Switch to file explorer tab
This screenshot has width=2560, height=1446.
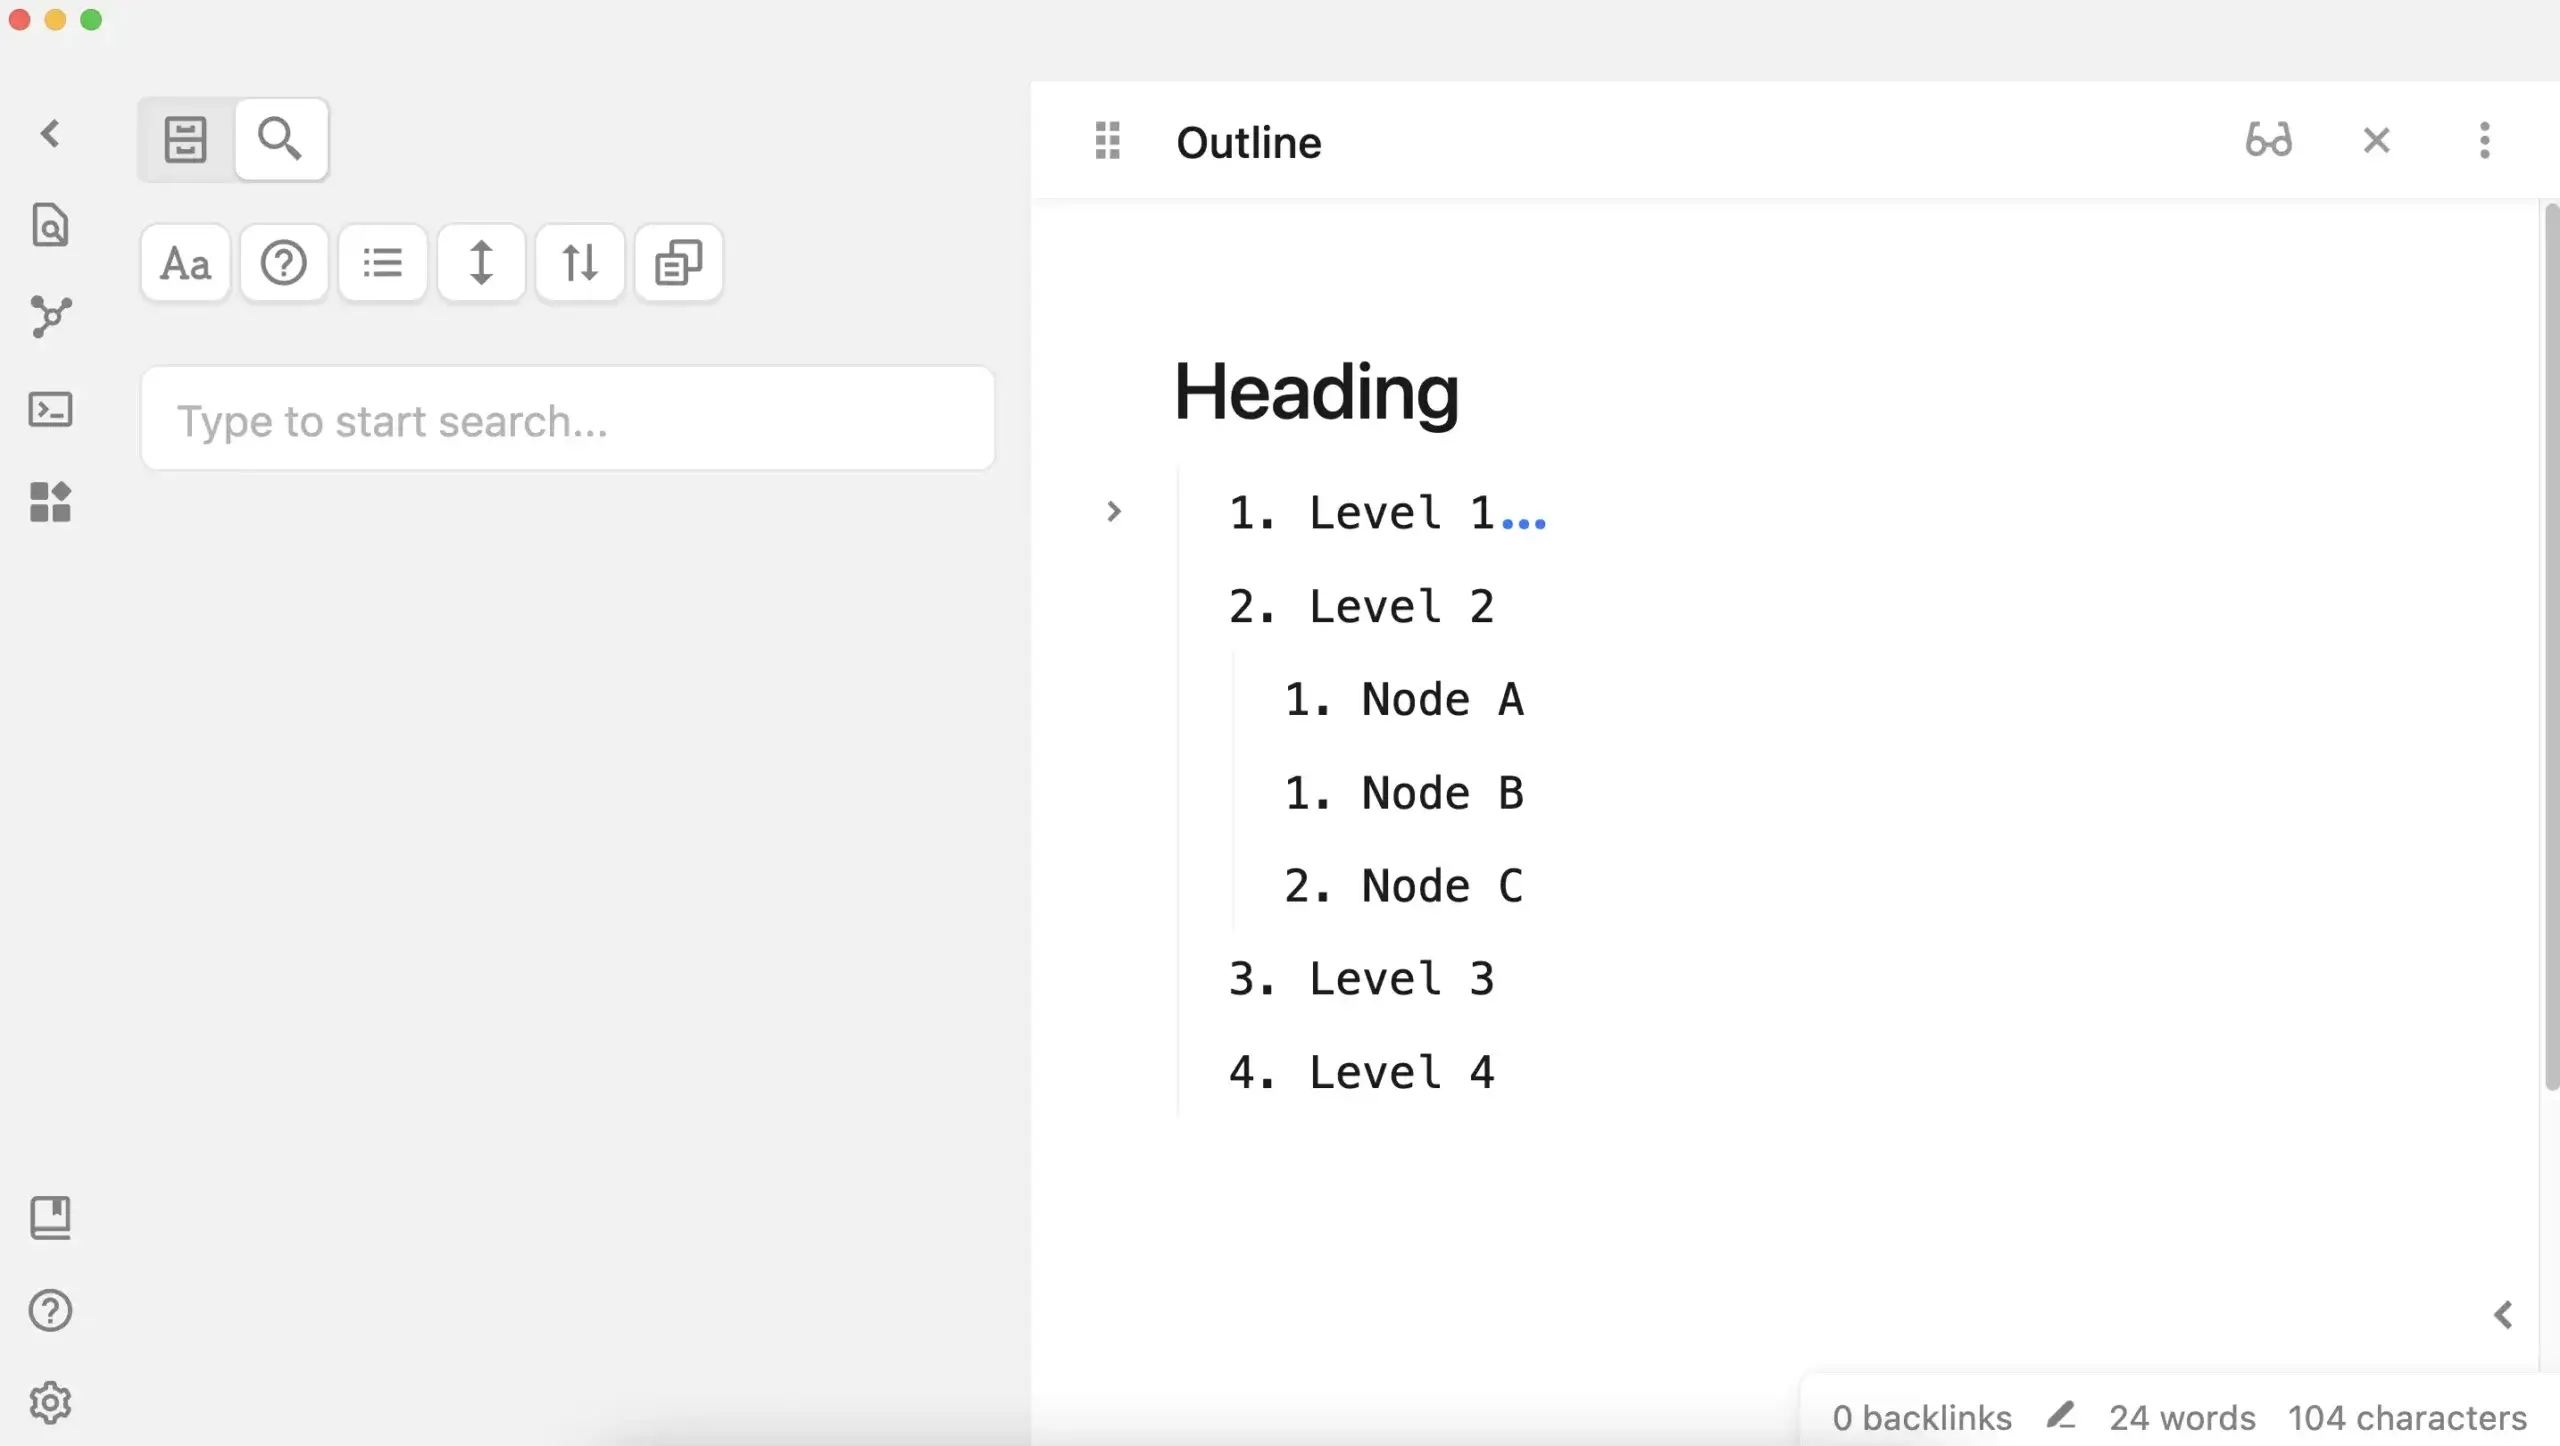tap(186, 139)
